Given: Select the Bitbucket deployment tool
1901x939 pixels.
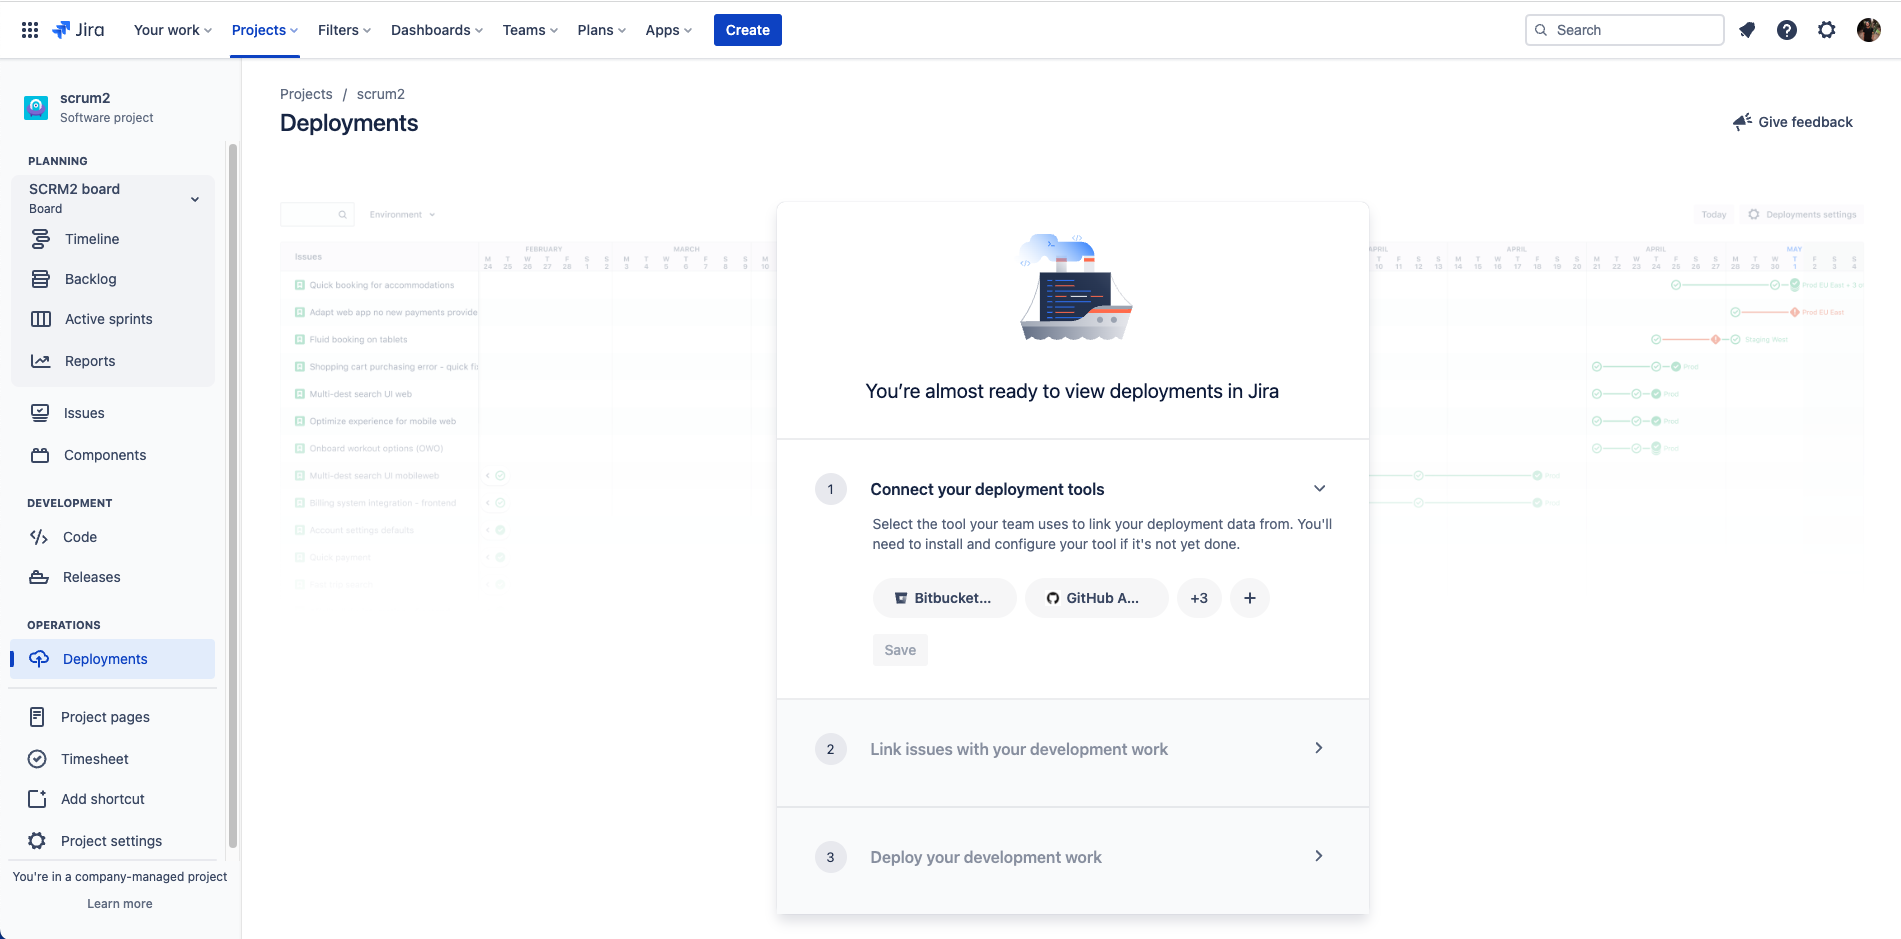Looking at the screenshot, I should (944, 598).
